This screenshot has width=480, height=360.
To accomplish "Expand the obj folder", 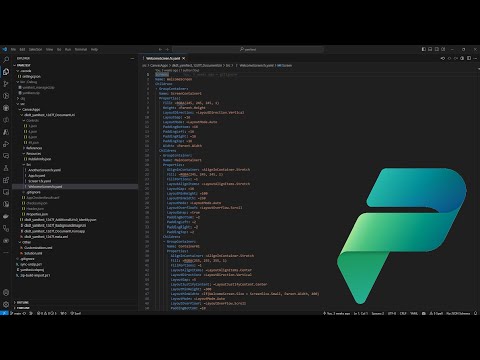I will tap(21, 98).
